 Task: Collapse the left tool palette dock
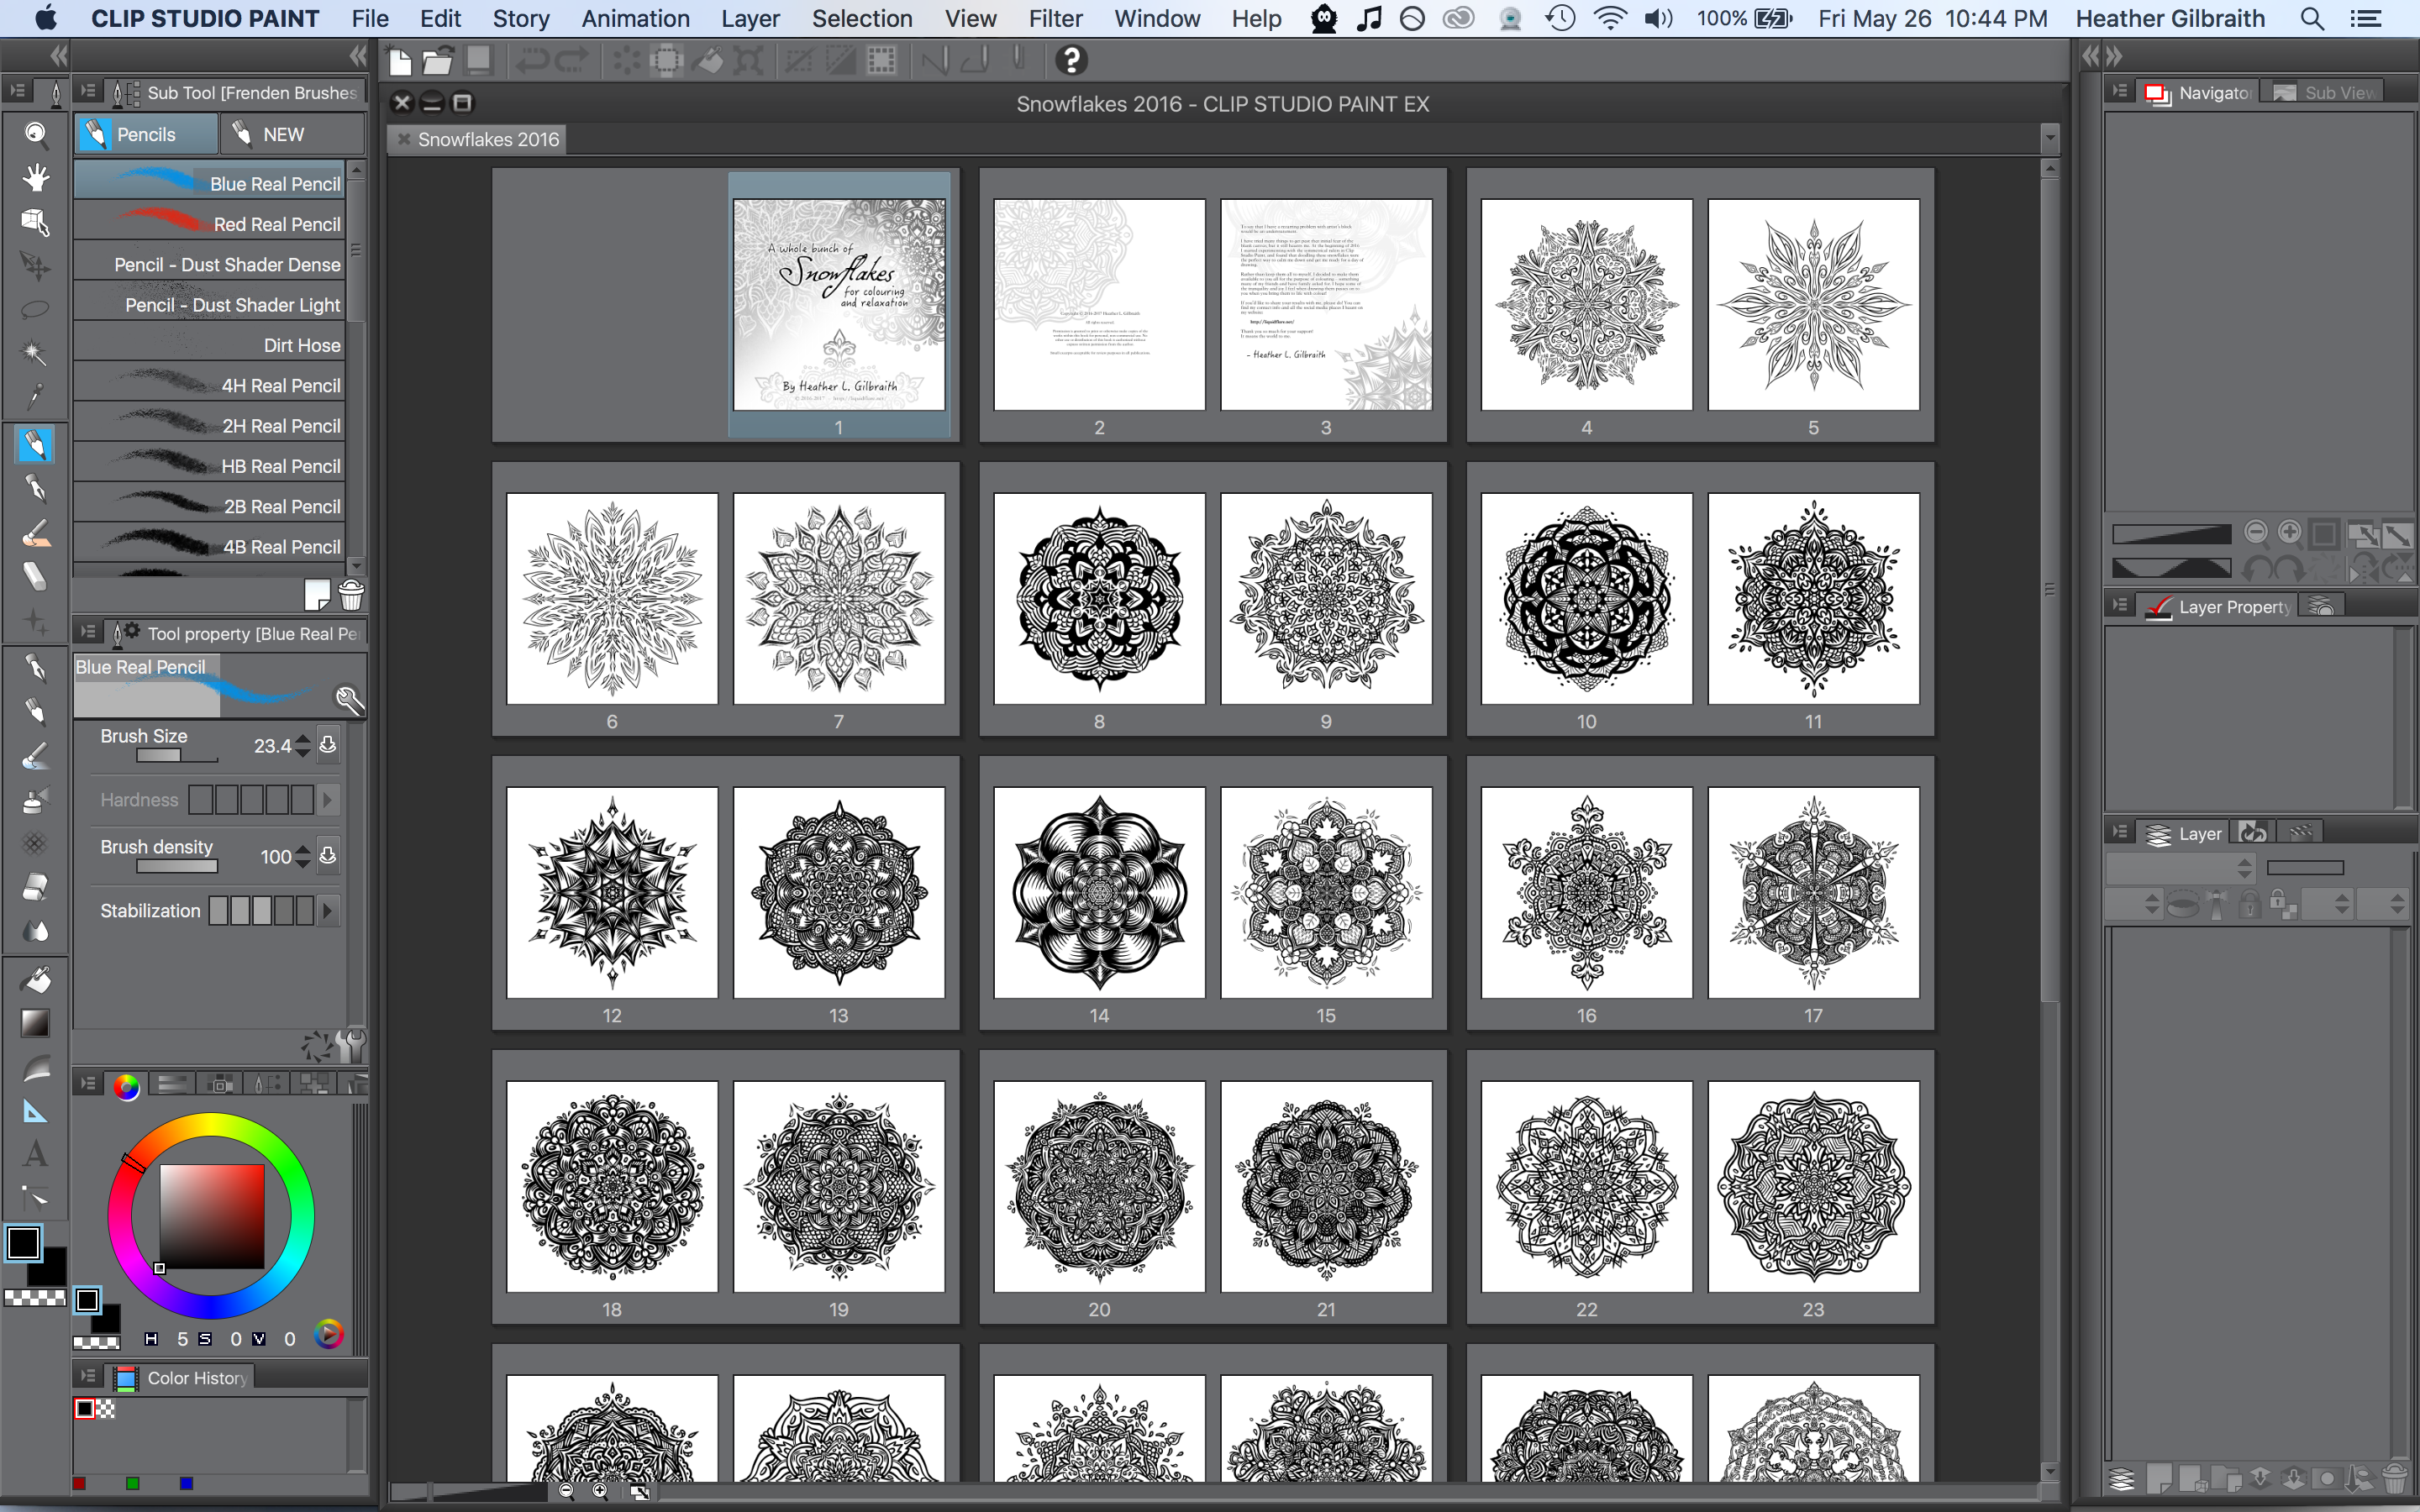(59, 56)
